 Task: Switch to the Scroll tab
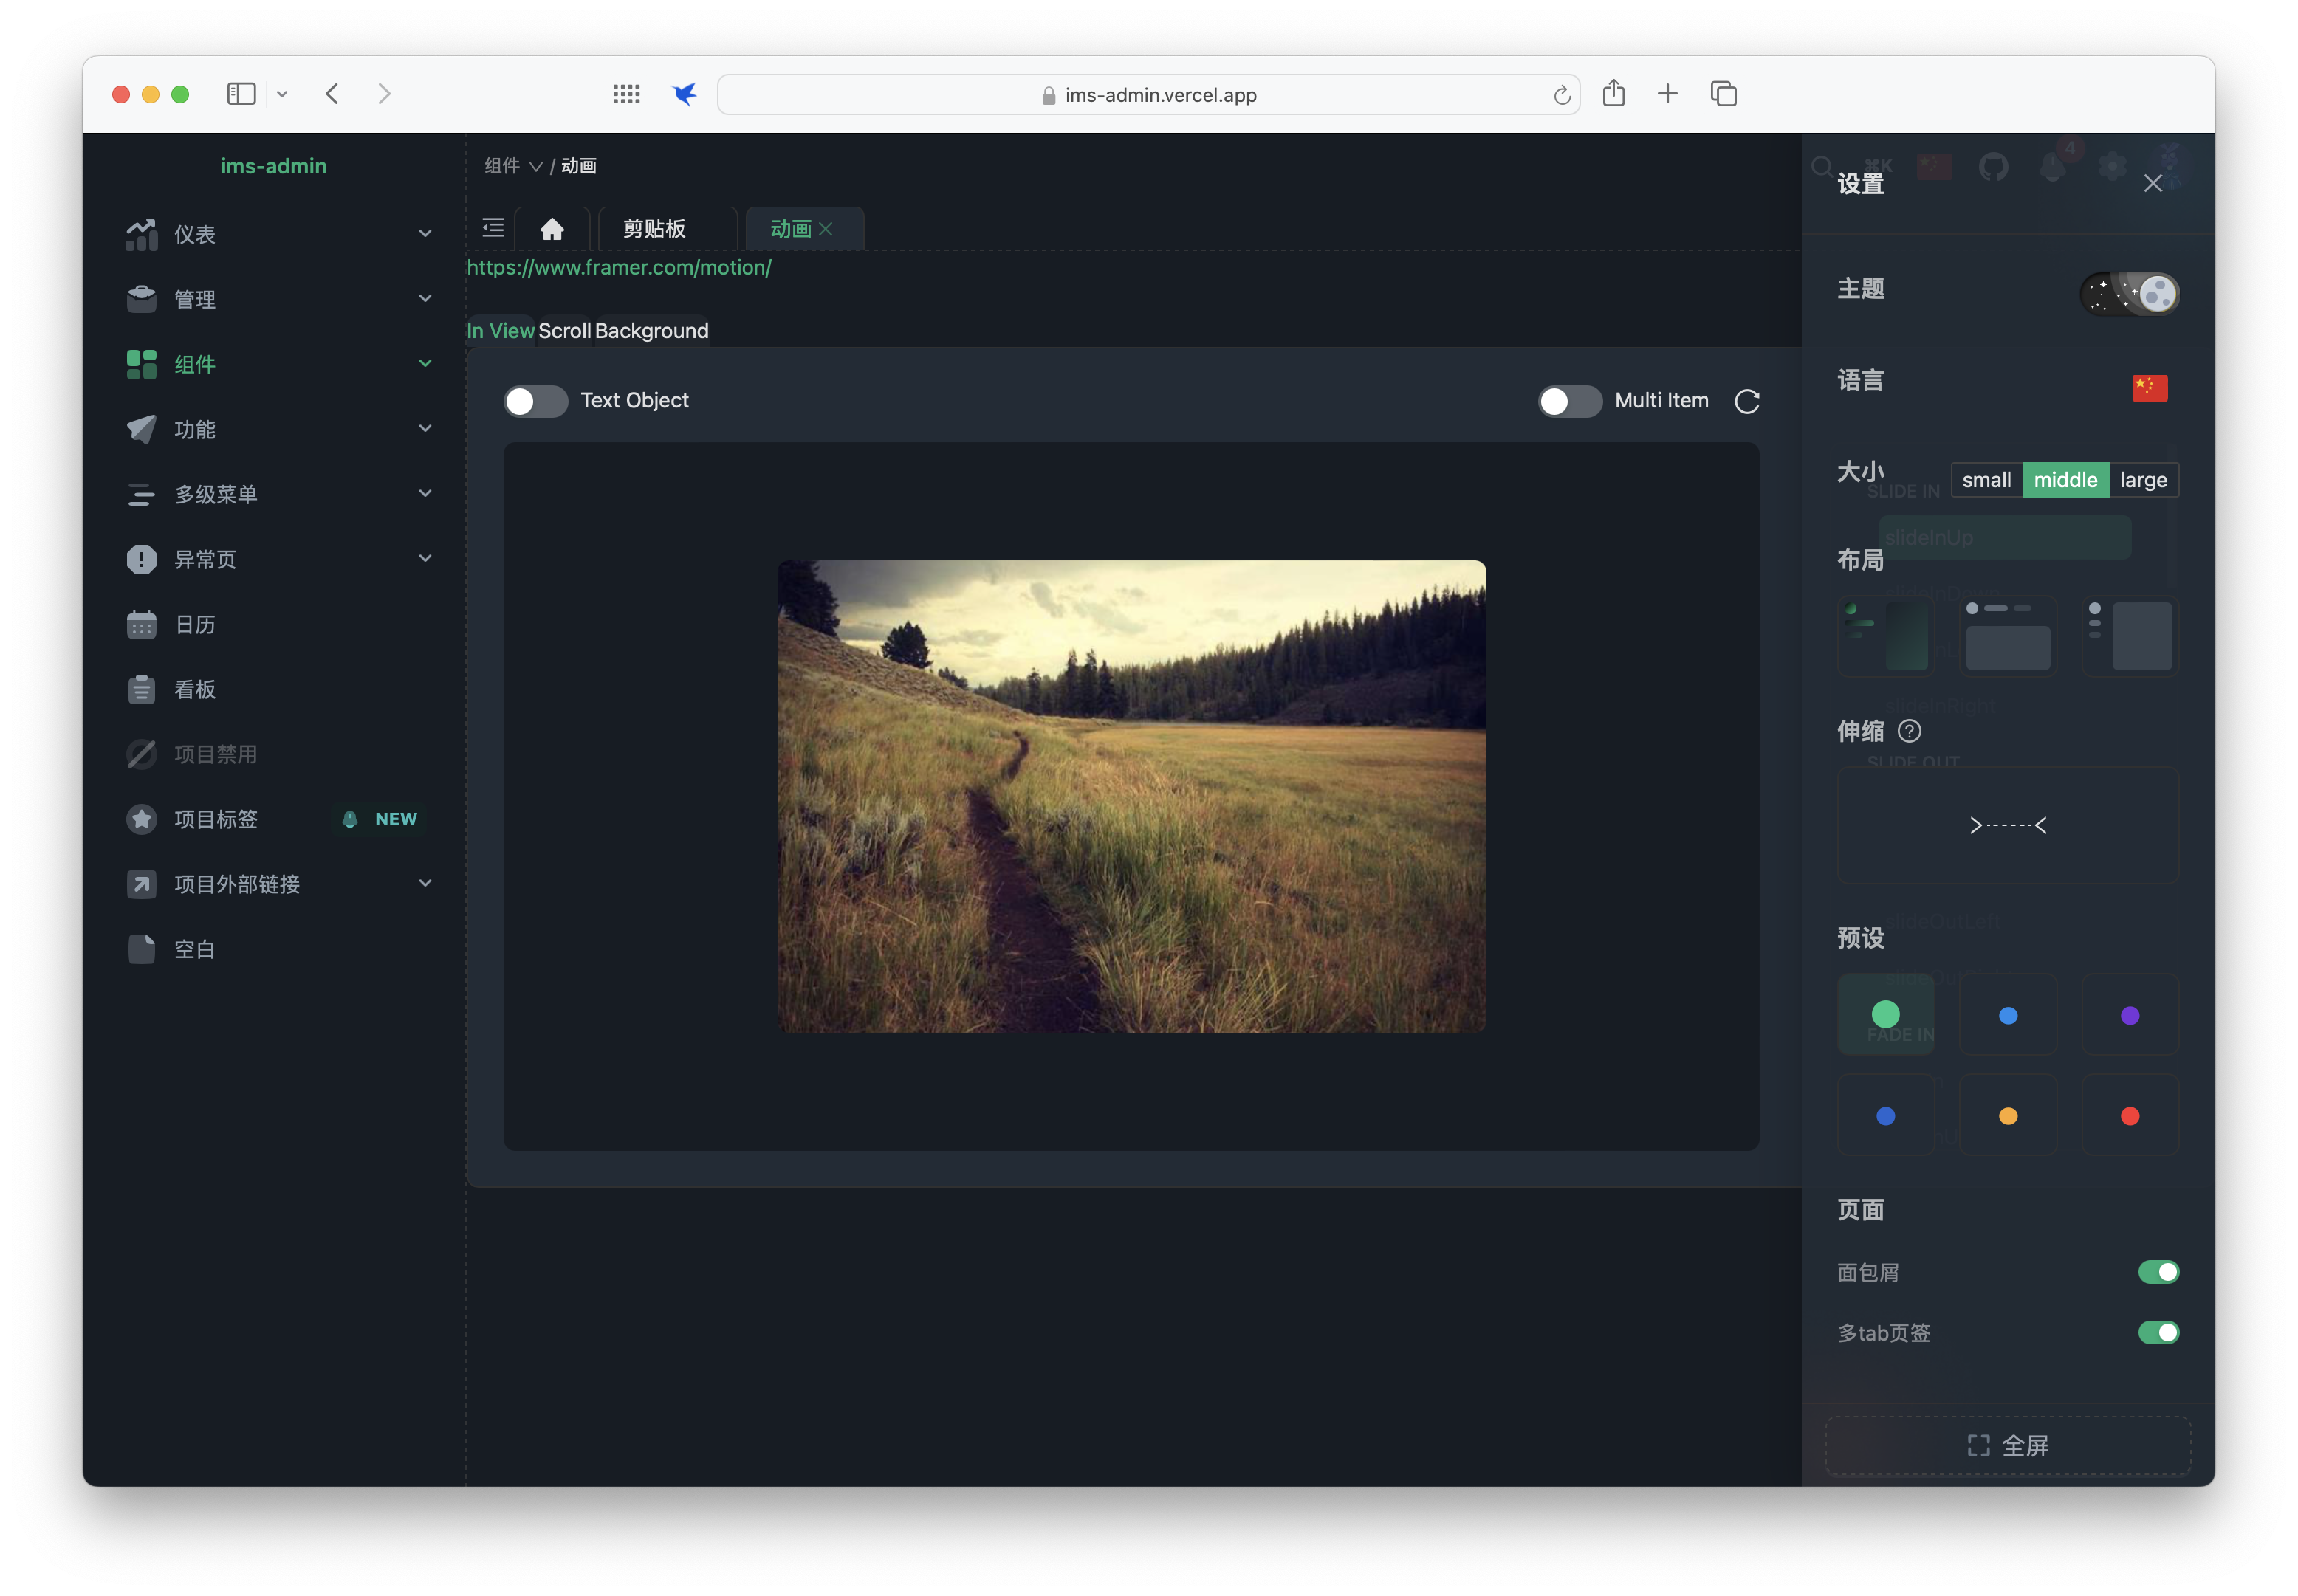564,331
